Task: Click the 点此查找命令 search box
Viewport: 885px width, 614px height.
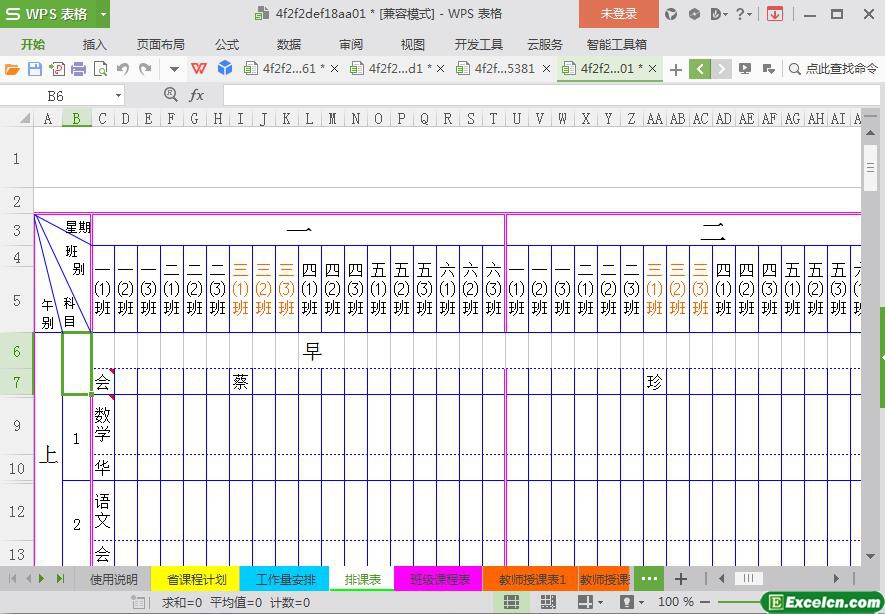Action: coord(832,69)
